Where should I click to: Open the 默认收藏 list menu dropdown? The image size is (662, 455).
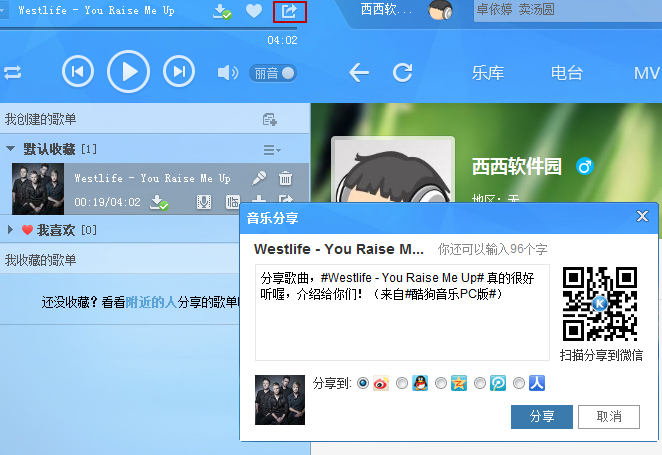(272, 150)
